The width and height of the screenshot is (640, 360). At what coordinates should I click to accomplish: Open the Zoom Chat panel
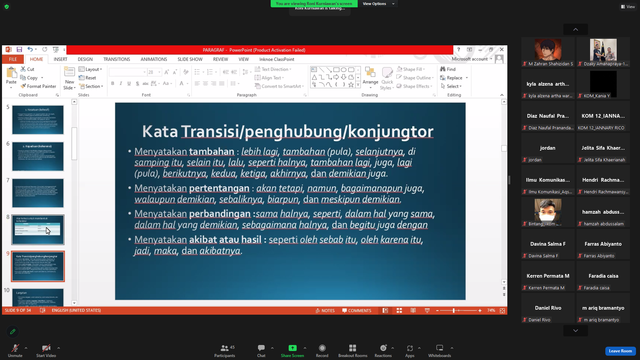click(x=261, y=350)
